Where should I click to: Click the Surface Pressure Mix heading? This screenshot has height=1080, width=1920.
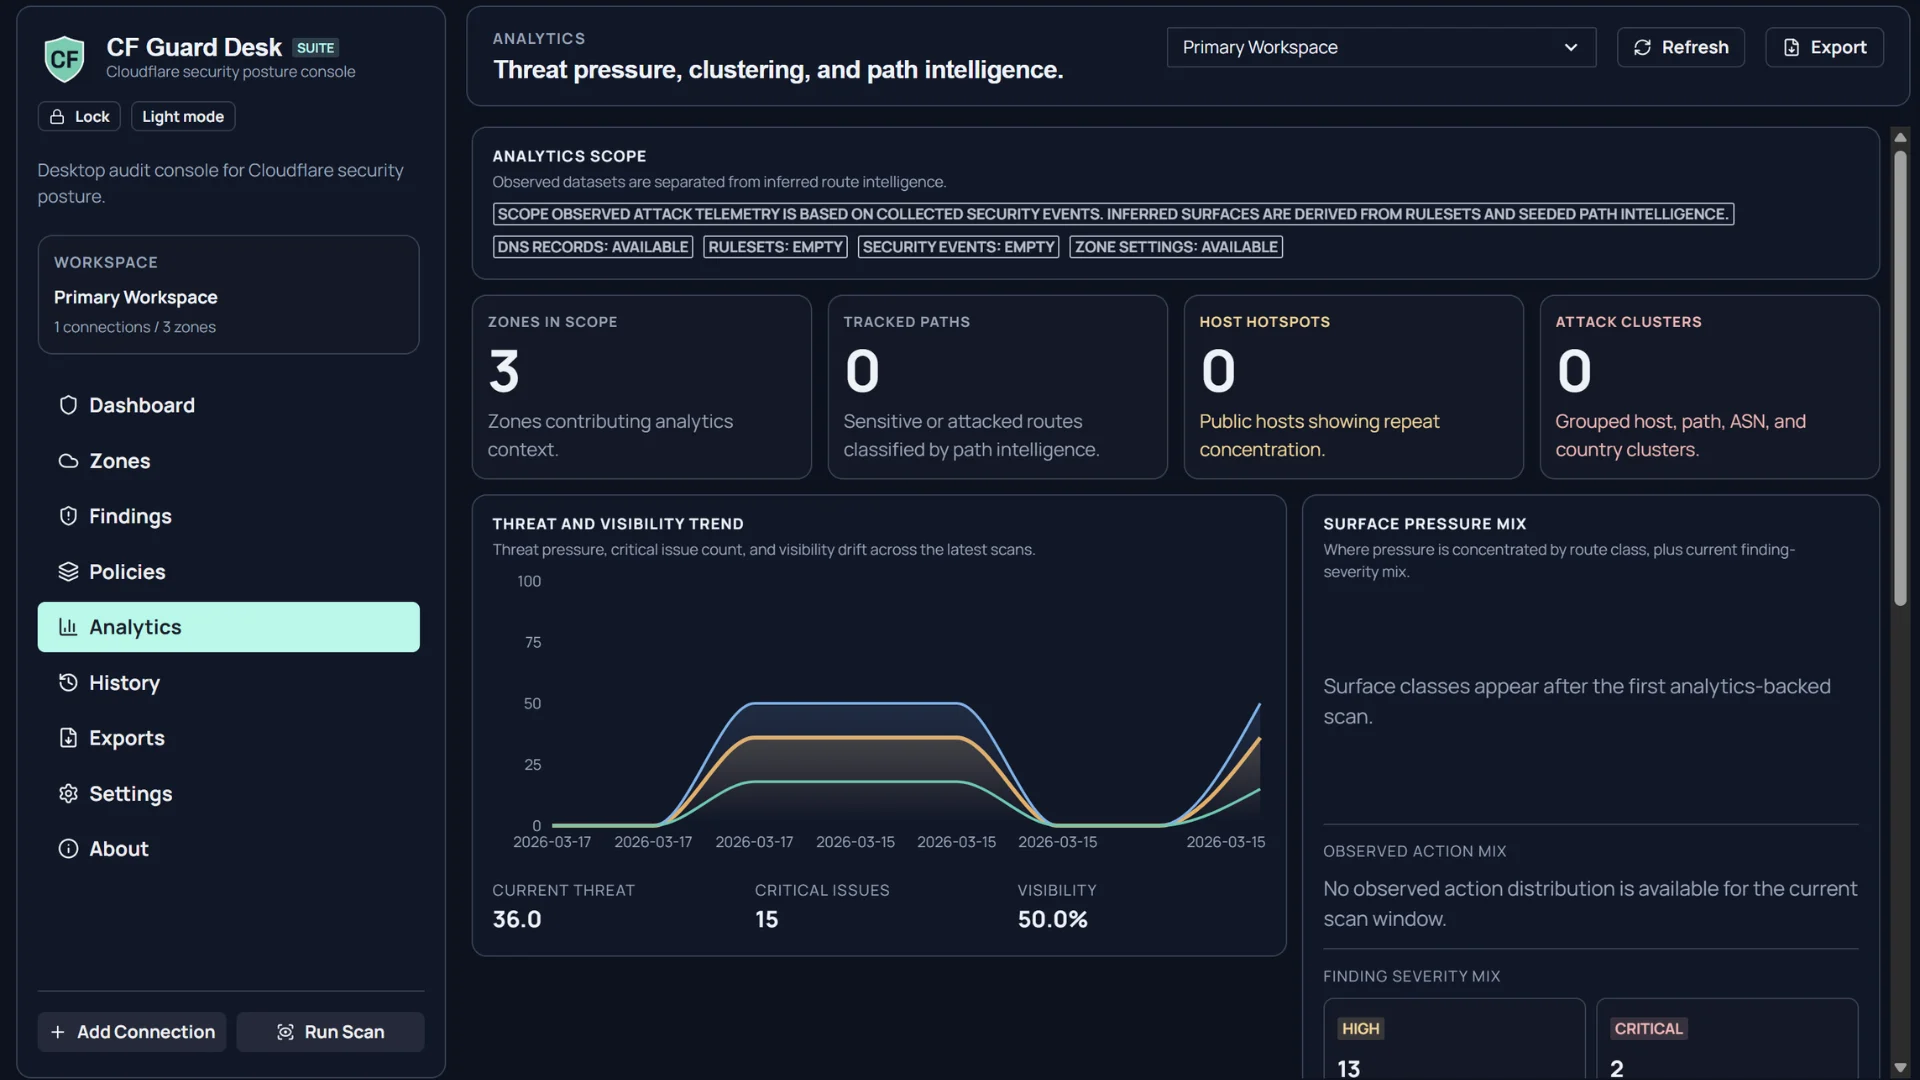click(x=1425, y=524)
